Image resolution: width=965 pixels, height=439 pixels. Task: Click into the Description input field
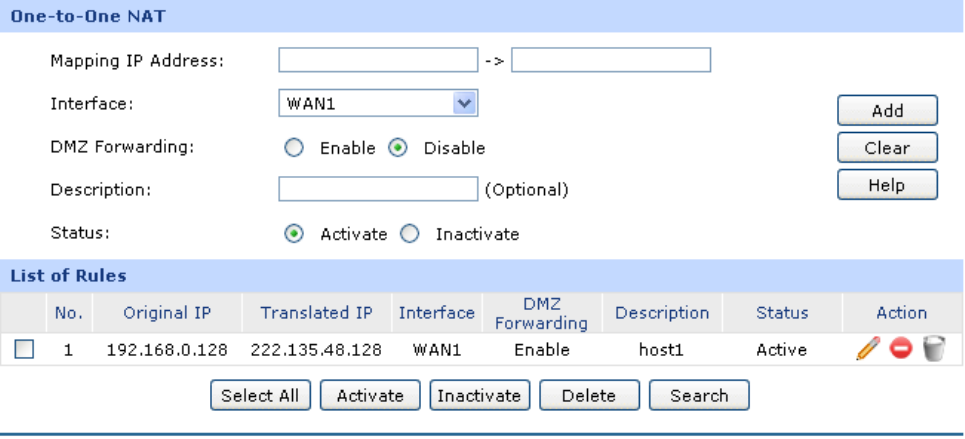coord(378,189)
